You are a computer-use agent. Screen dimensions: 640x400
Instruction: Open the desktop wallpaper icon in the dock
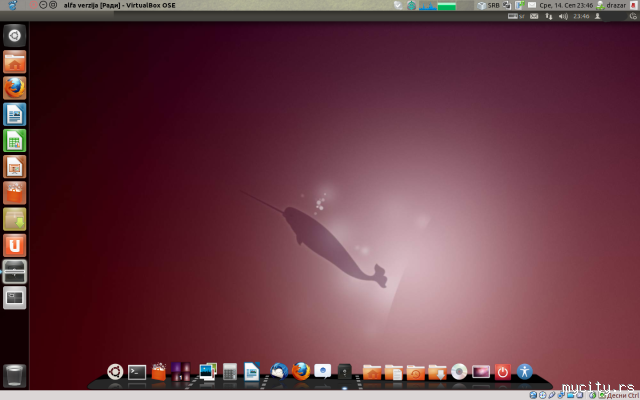(x=481, y=372)
